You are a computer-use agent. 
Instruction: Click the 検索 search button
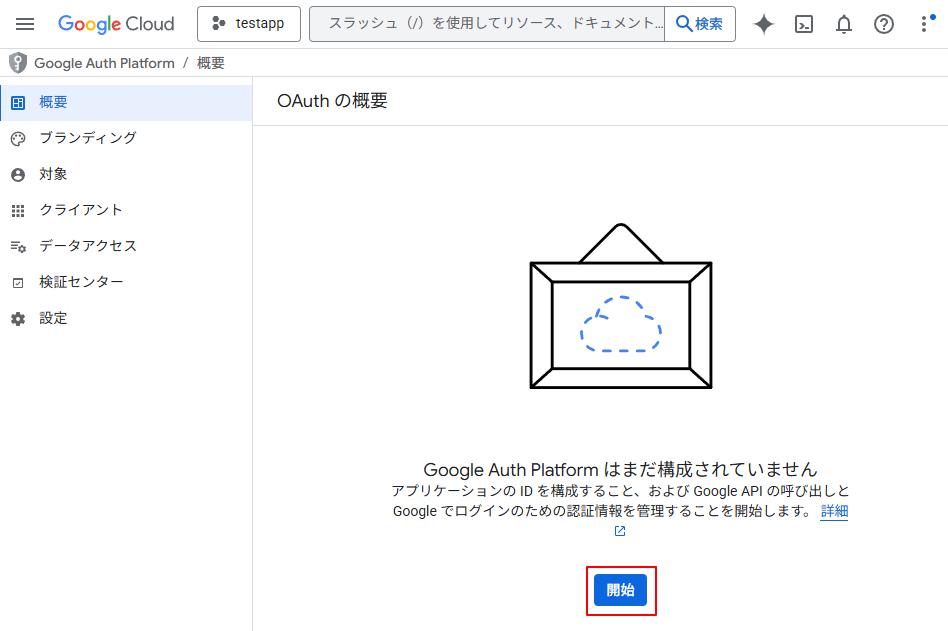(x=700, y=24)
